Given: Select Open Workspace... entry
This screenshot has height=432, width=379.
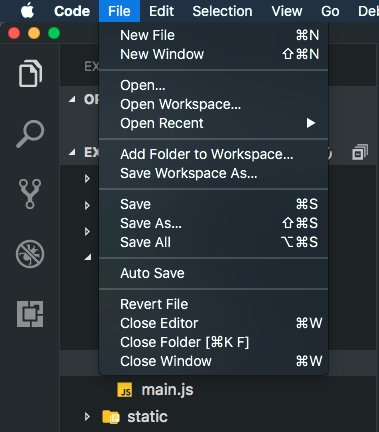Looking at the screenshot, I should pos(214,104).
